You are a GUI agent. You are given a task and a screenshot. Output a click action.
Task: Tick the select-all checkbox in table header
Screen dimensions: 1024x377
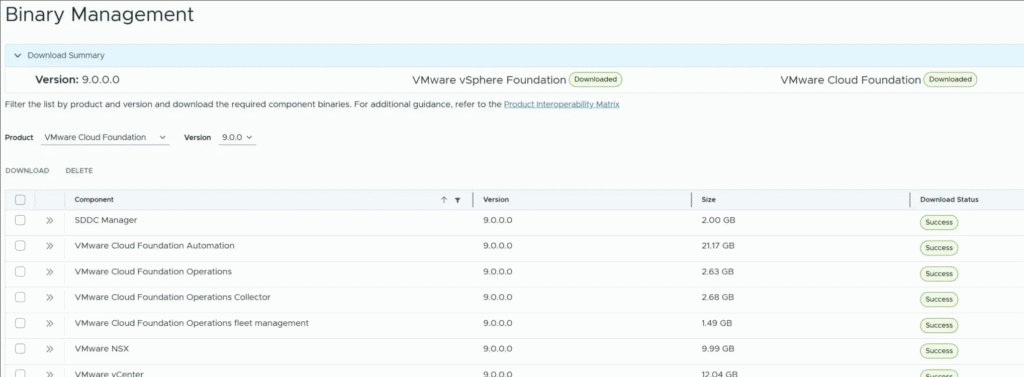(20, 200)
